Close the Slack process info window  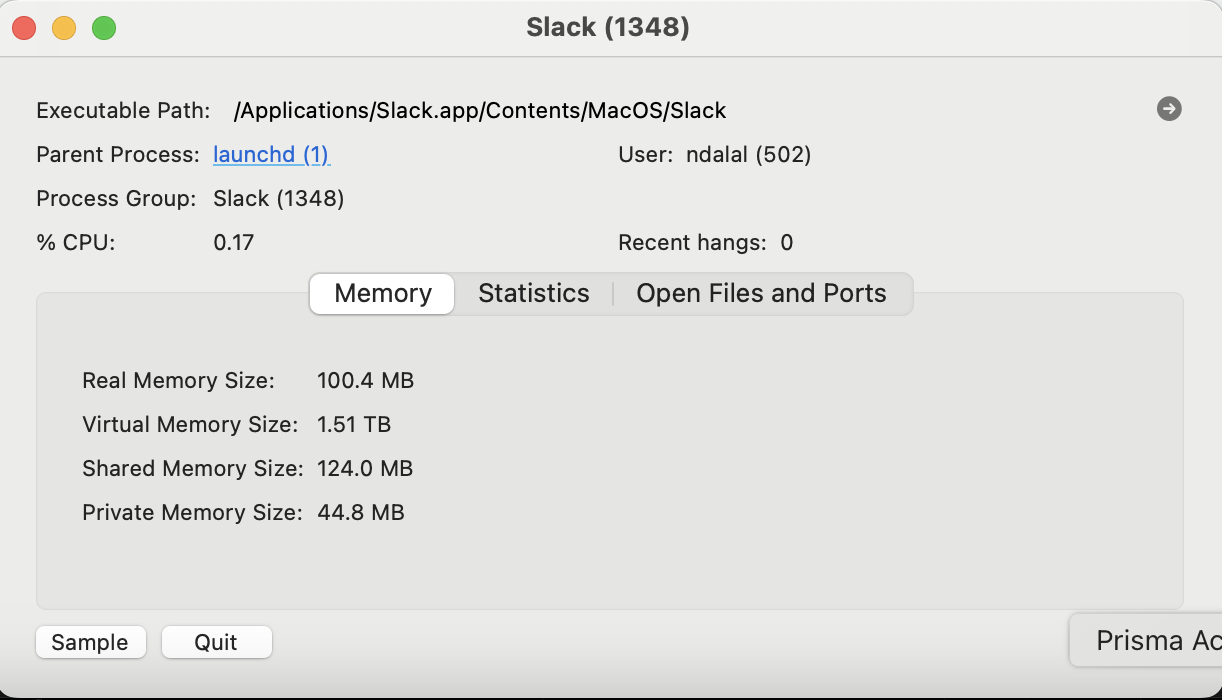[x=25, y=28]
